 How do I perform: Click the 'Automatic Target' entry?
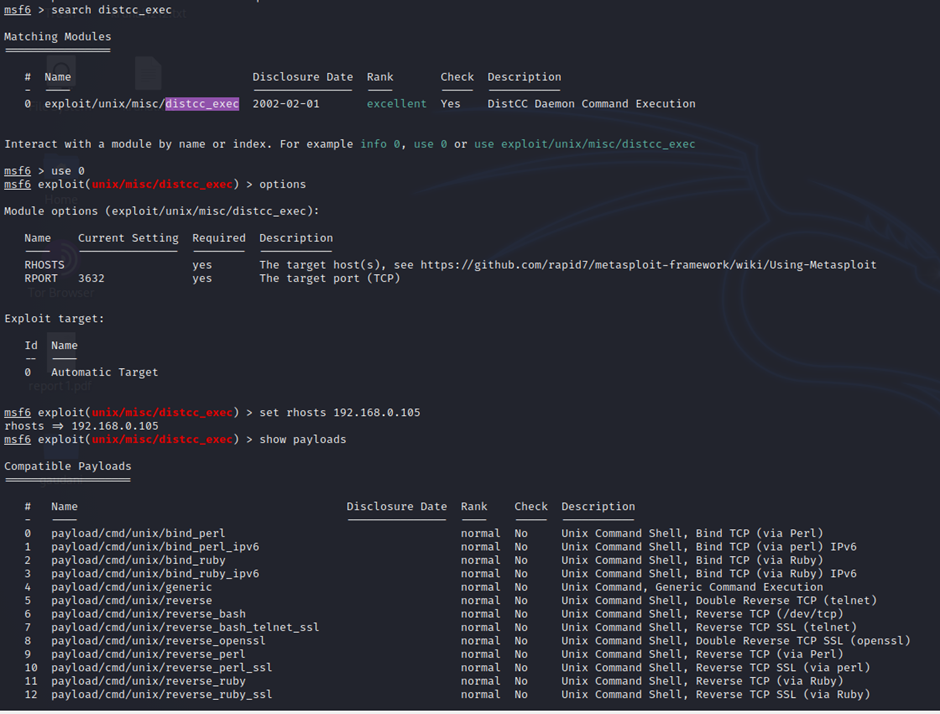pyautogui.click(x=104, y=372)
